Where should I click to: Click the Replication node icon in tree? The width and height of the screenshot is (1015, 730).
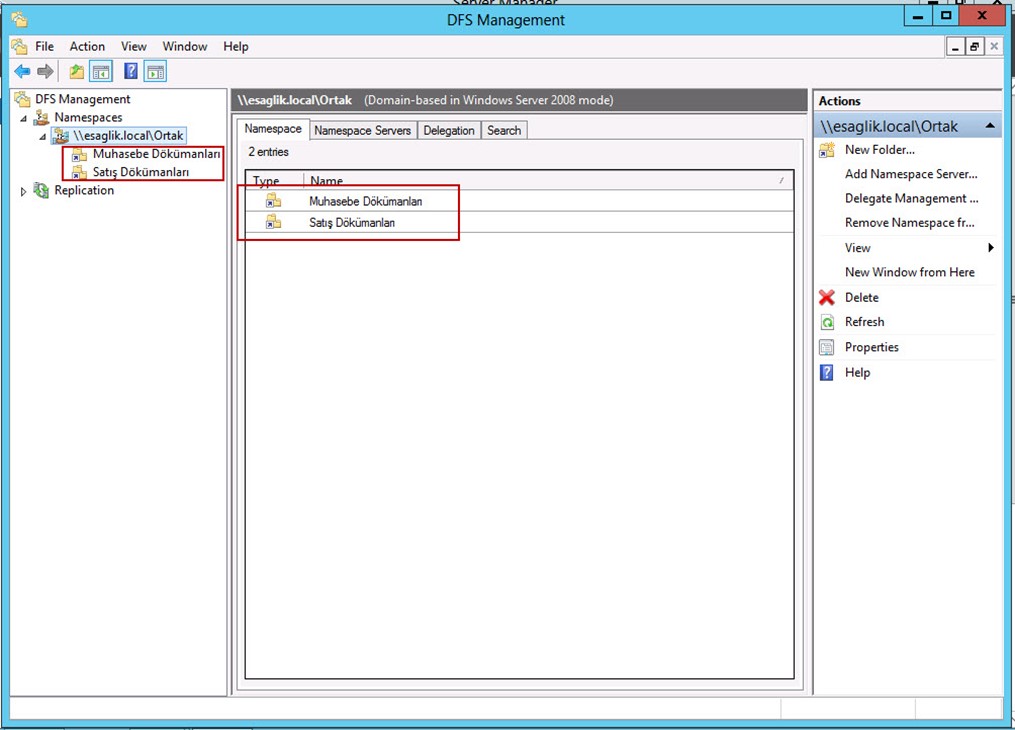(x=41, y=190)
